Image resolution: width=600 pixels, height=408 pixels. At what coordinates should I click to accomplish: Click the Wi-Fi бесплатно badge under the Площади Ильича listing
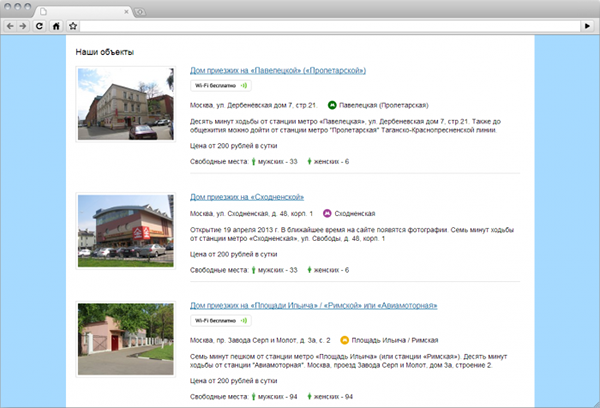pos(221,320)
